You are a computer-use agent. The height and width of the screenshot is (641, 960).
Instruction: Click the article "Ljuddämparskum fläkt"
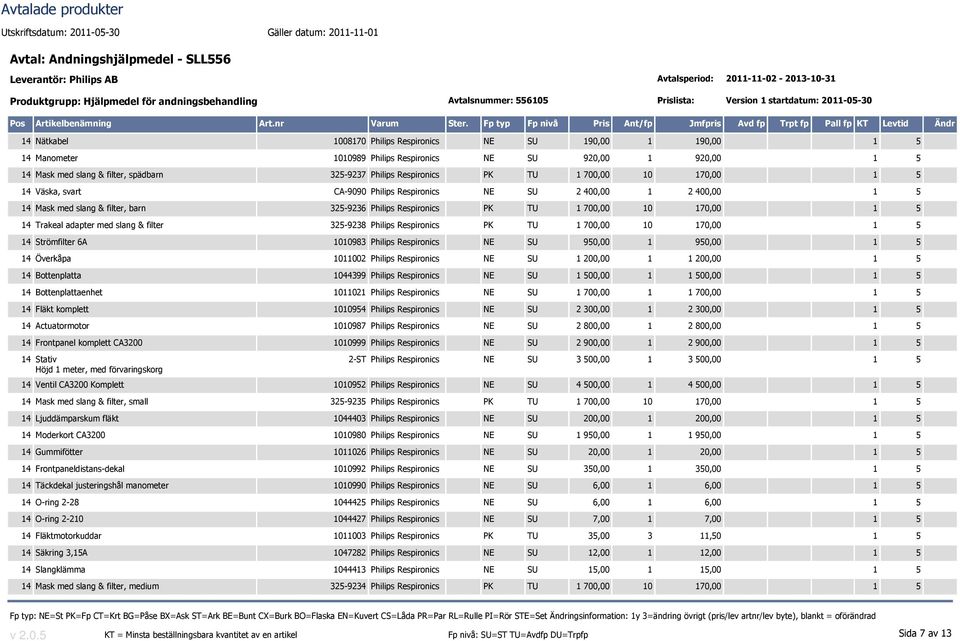[77, 419]
